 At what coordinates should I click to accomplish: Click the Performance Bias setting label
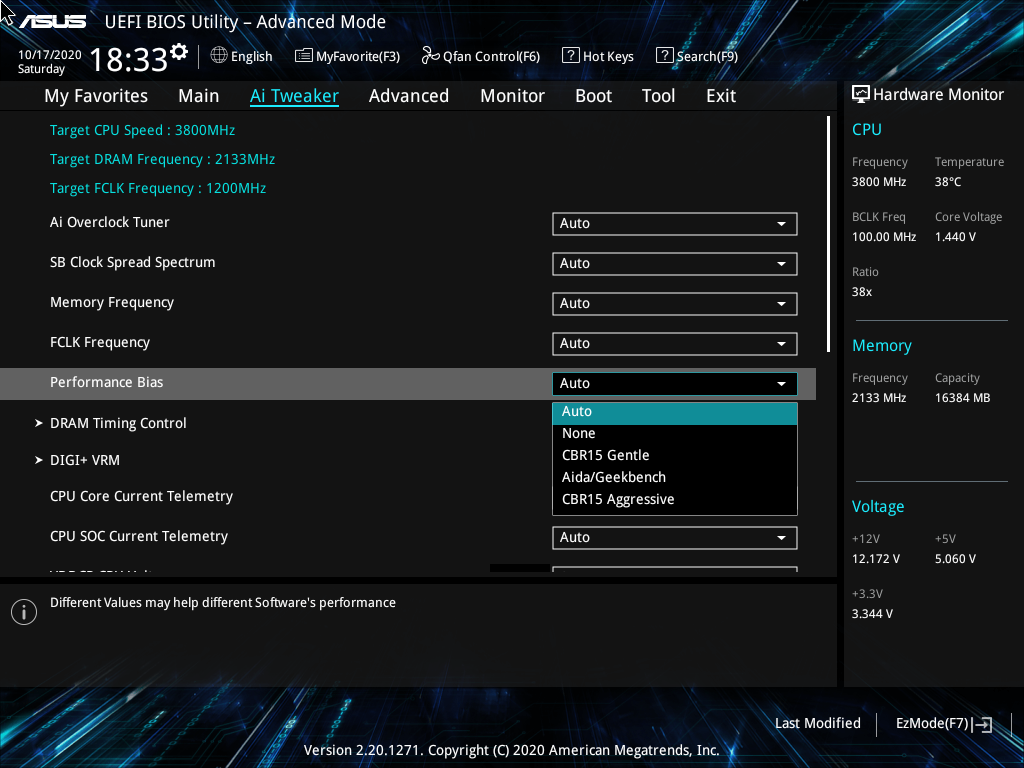[x=106, y=382]
